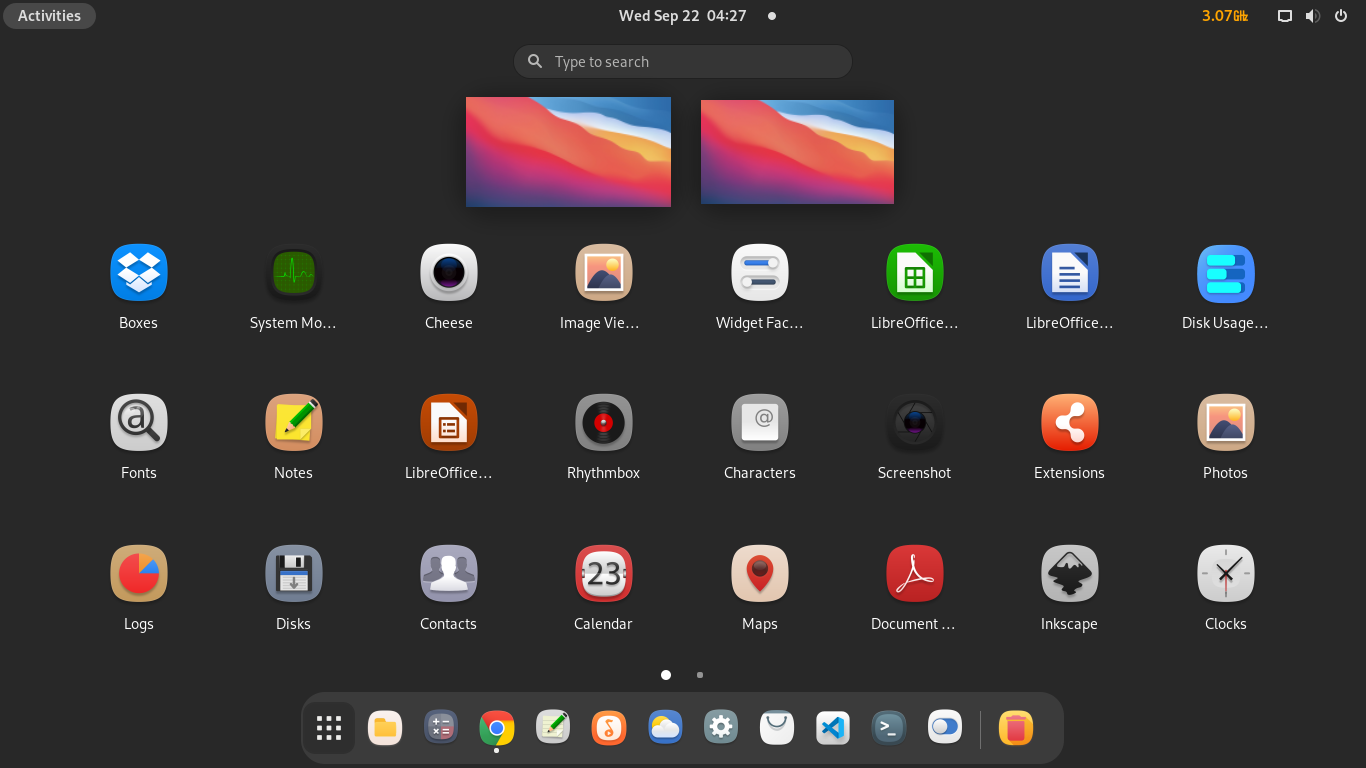Open the volume icon in the top bar
The height and width of the screenshot is (768, 1366).
pos(1313,16)
